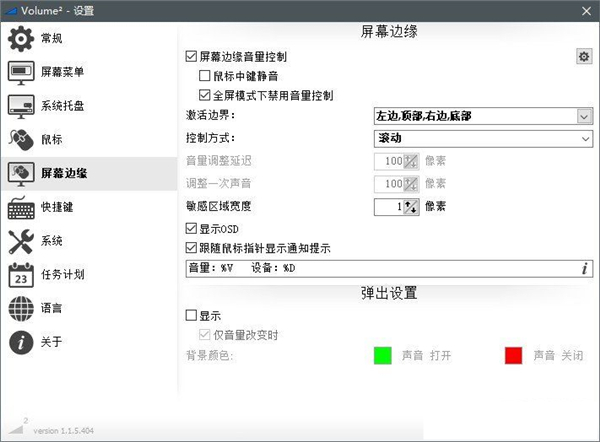This screenshot has width=600, height=442.
Task: Click the 音量调整延迟 value field showing 100
Action: 388,161
